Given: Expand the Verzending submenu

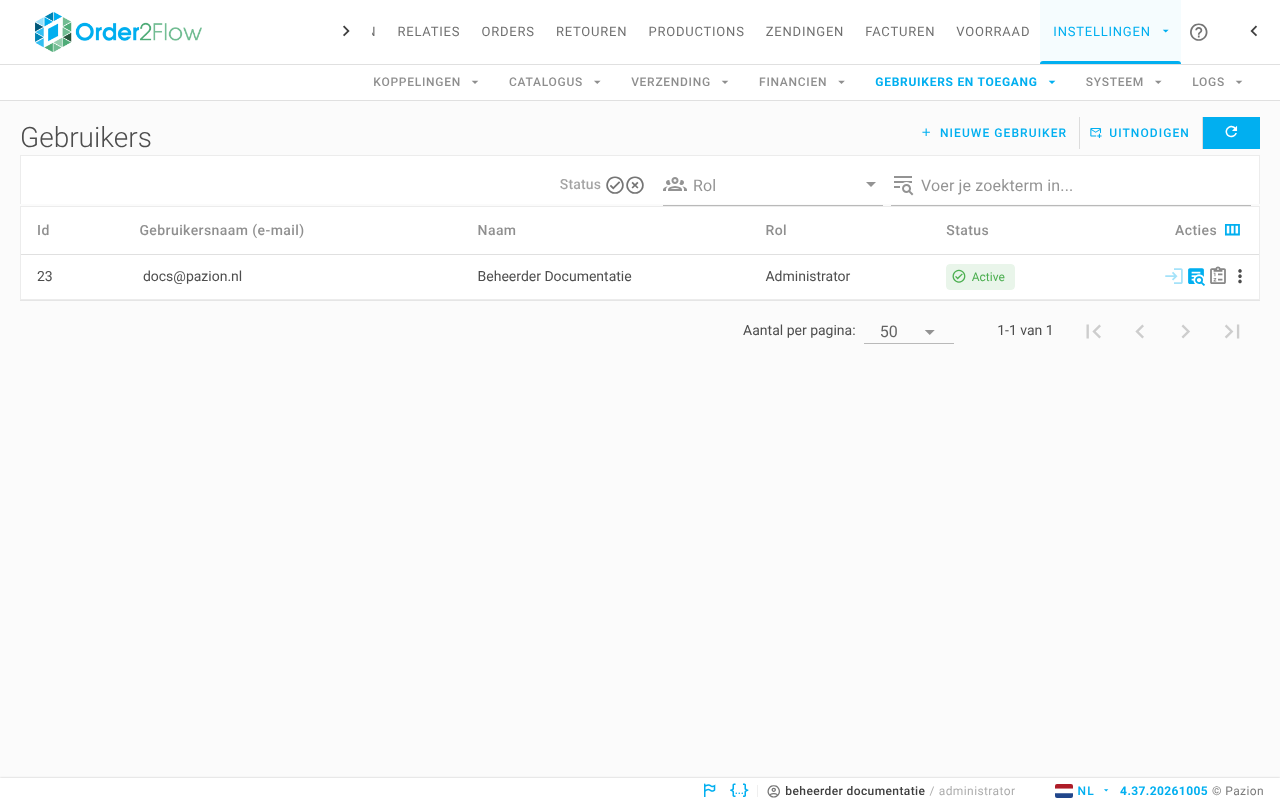Looking at the screenshot, I should [x=680, y=82].
